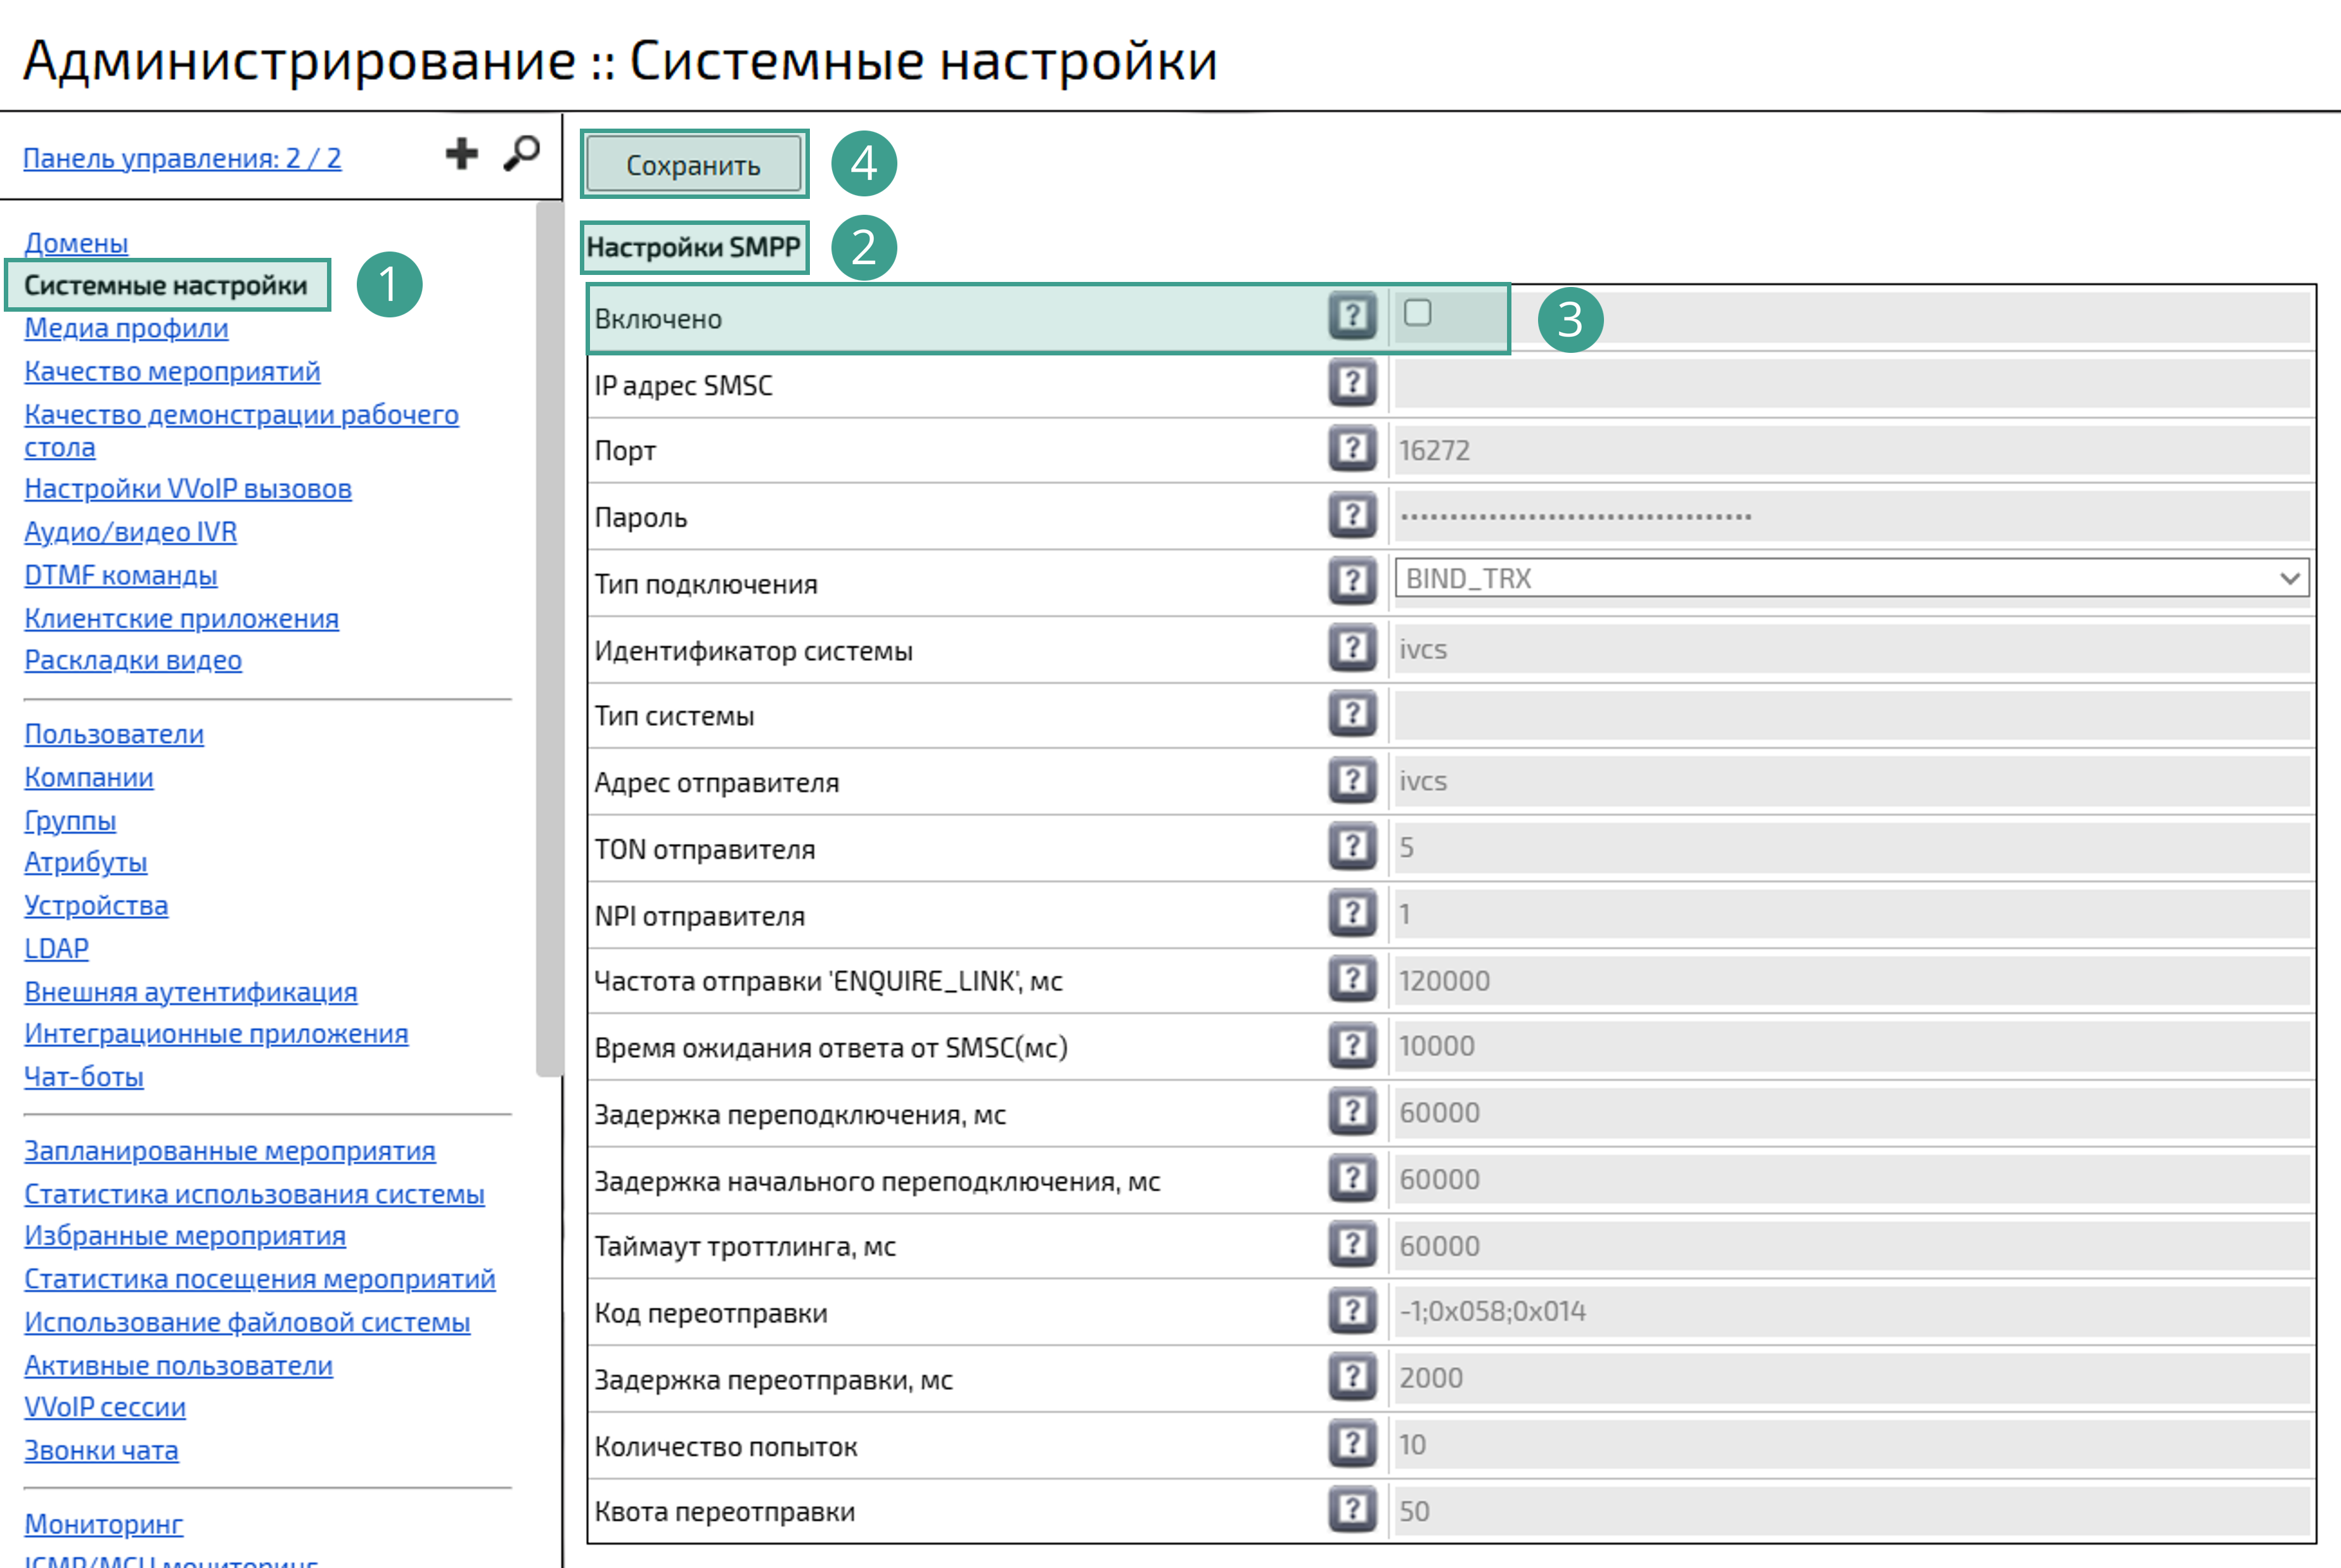Show help for 'Пароль' field

(1352, 516)
